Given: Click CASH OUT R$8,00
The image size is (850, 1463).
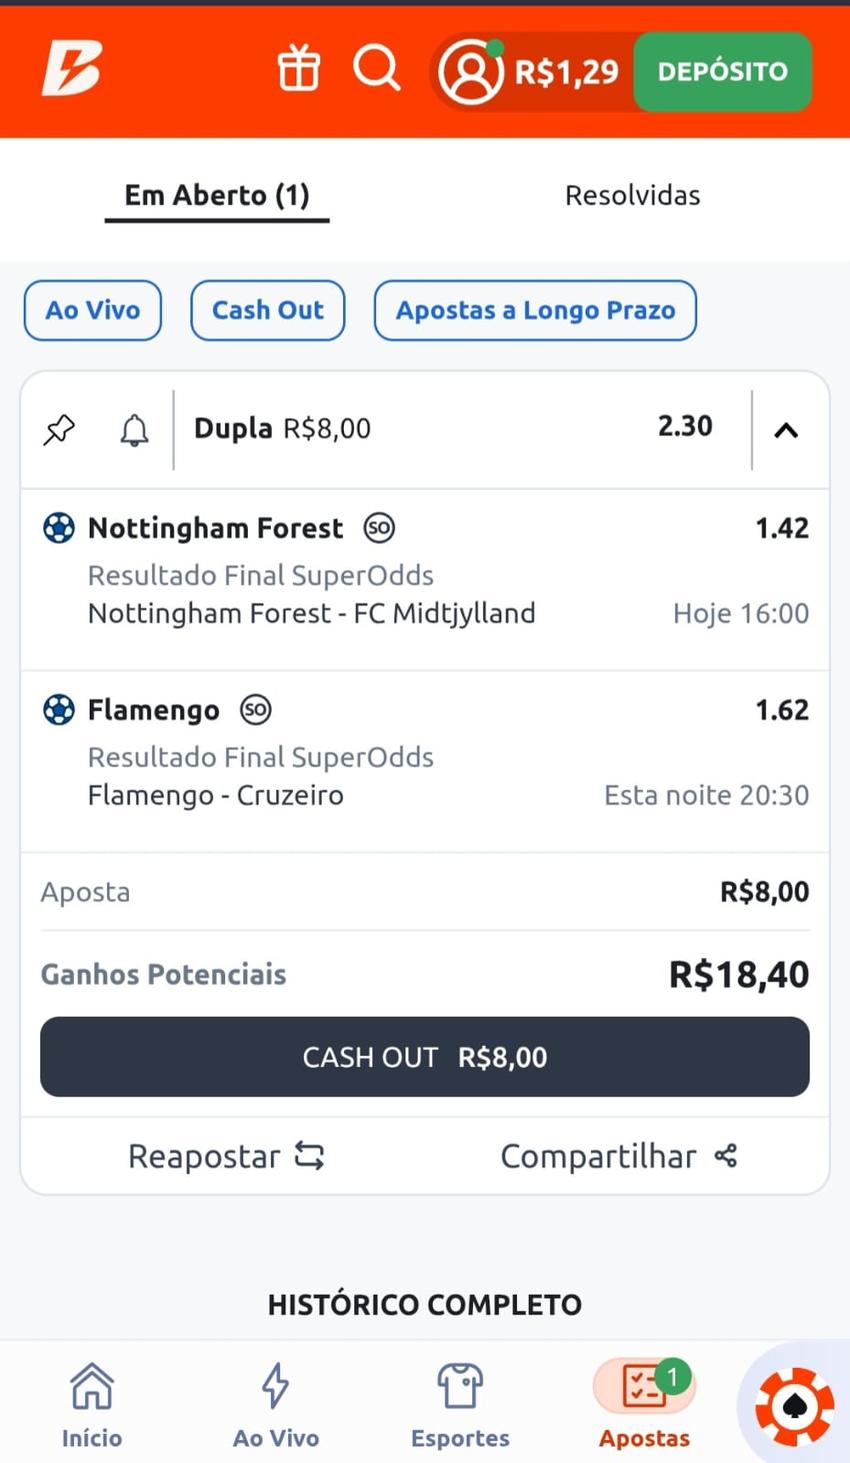Looking at the screenshot, I should tap(424, 1056).
